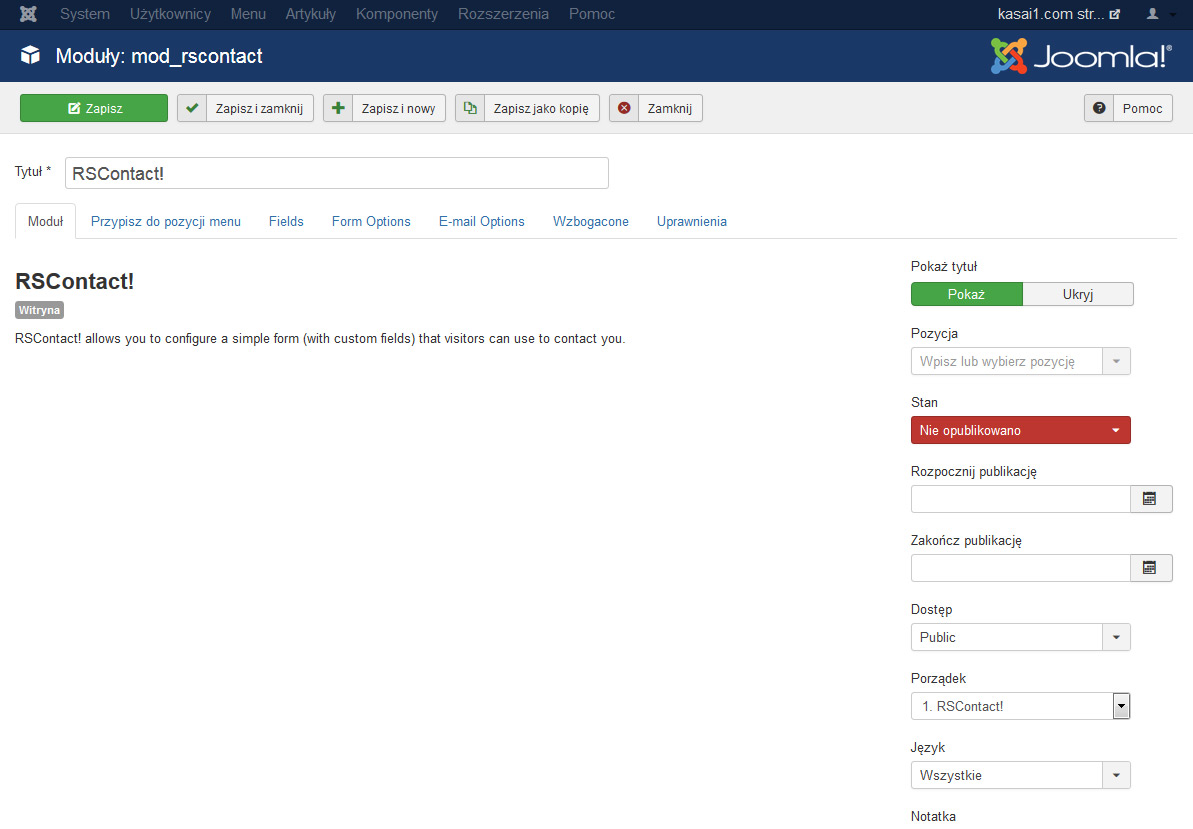Switch to the Form Options tab
Screen dimensions: 1193x829
click(x=371, y=221)
